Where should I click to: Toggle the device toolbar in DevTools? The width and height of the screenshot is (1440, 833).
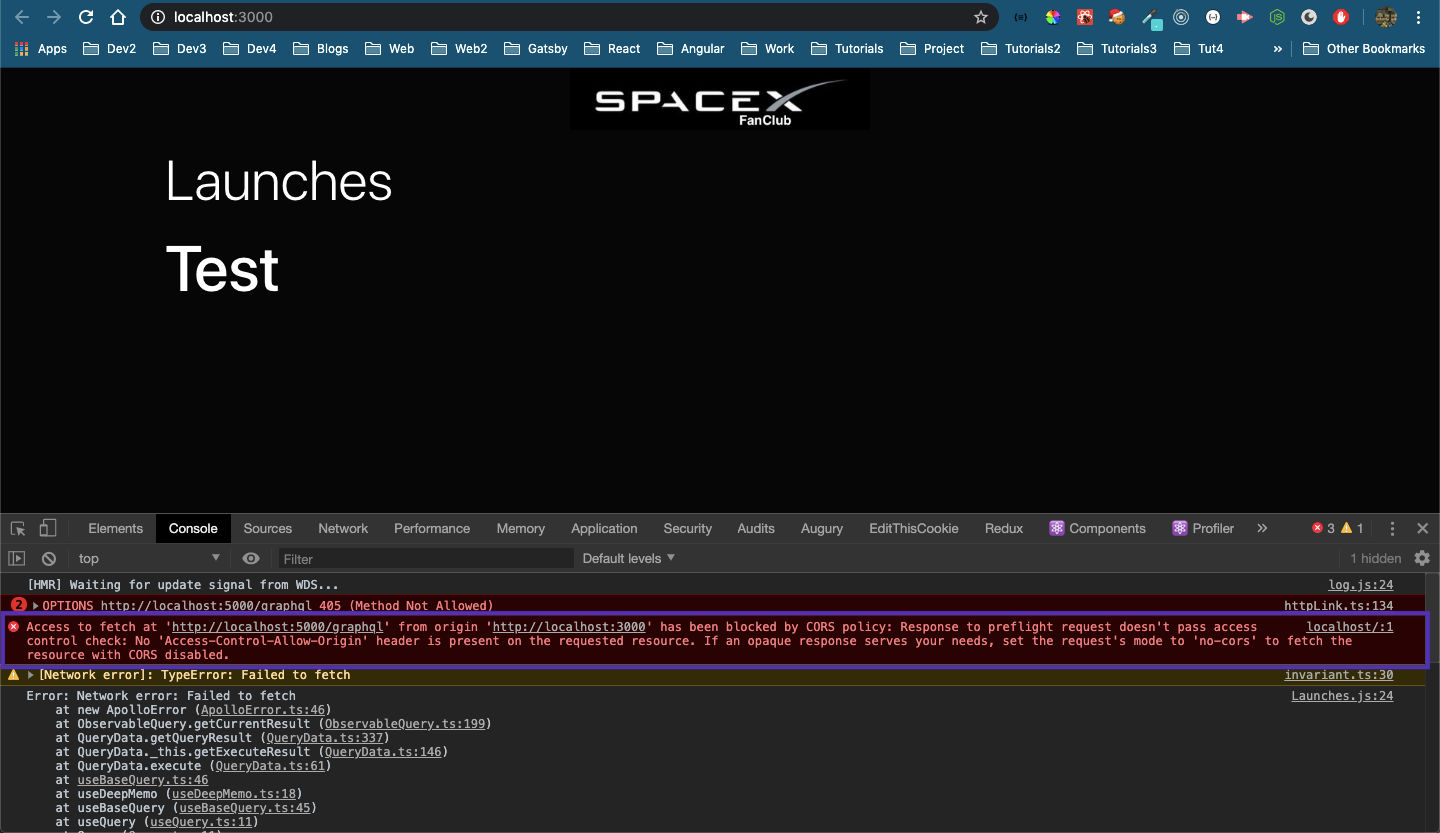(x=48, y=528)
